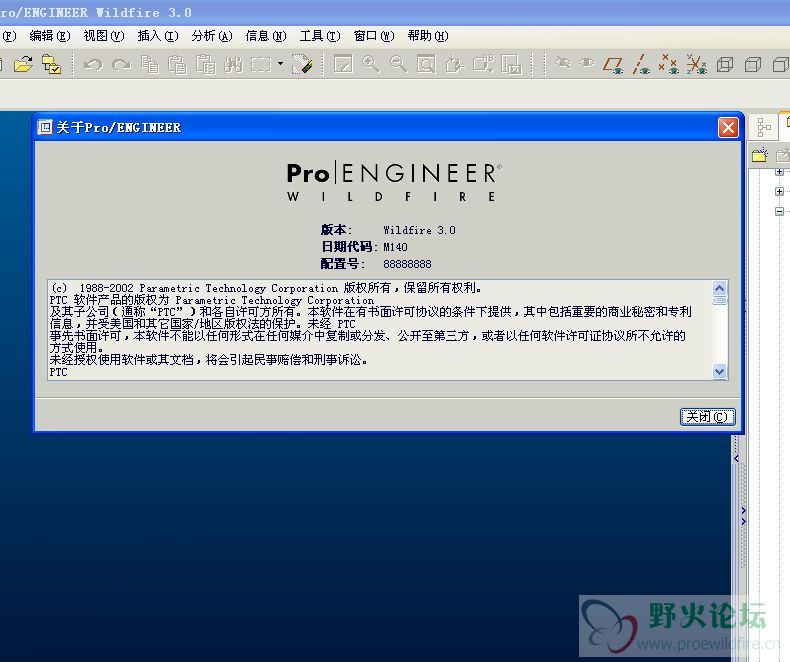Toggle datum axes display
790x662 pixels.
click(641, 64)
